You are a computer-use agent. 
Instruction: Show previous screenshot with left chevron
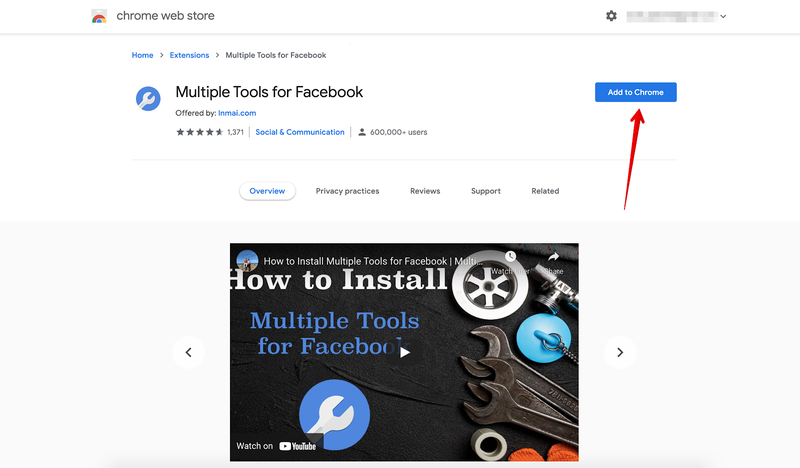tap(188, 352)
